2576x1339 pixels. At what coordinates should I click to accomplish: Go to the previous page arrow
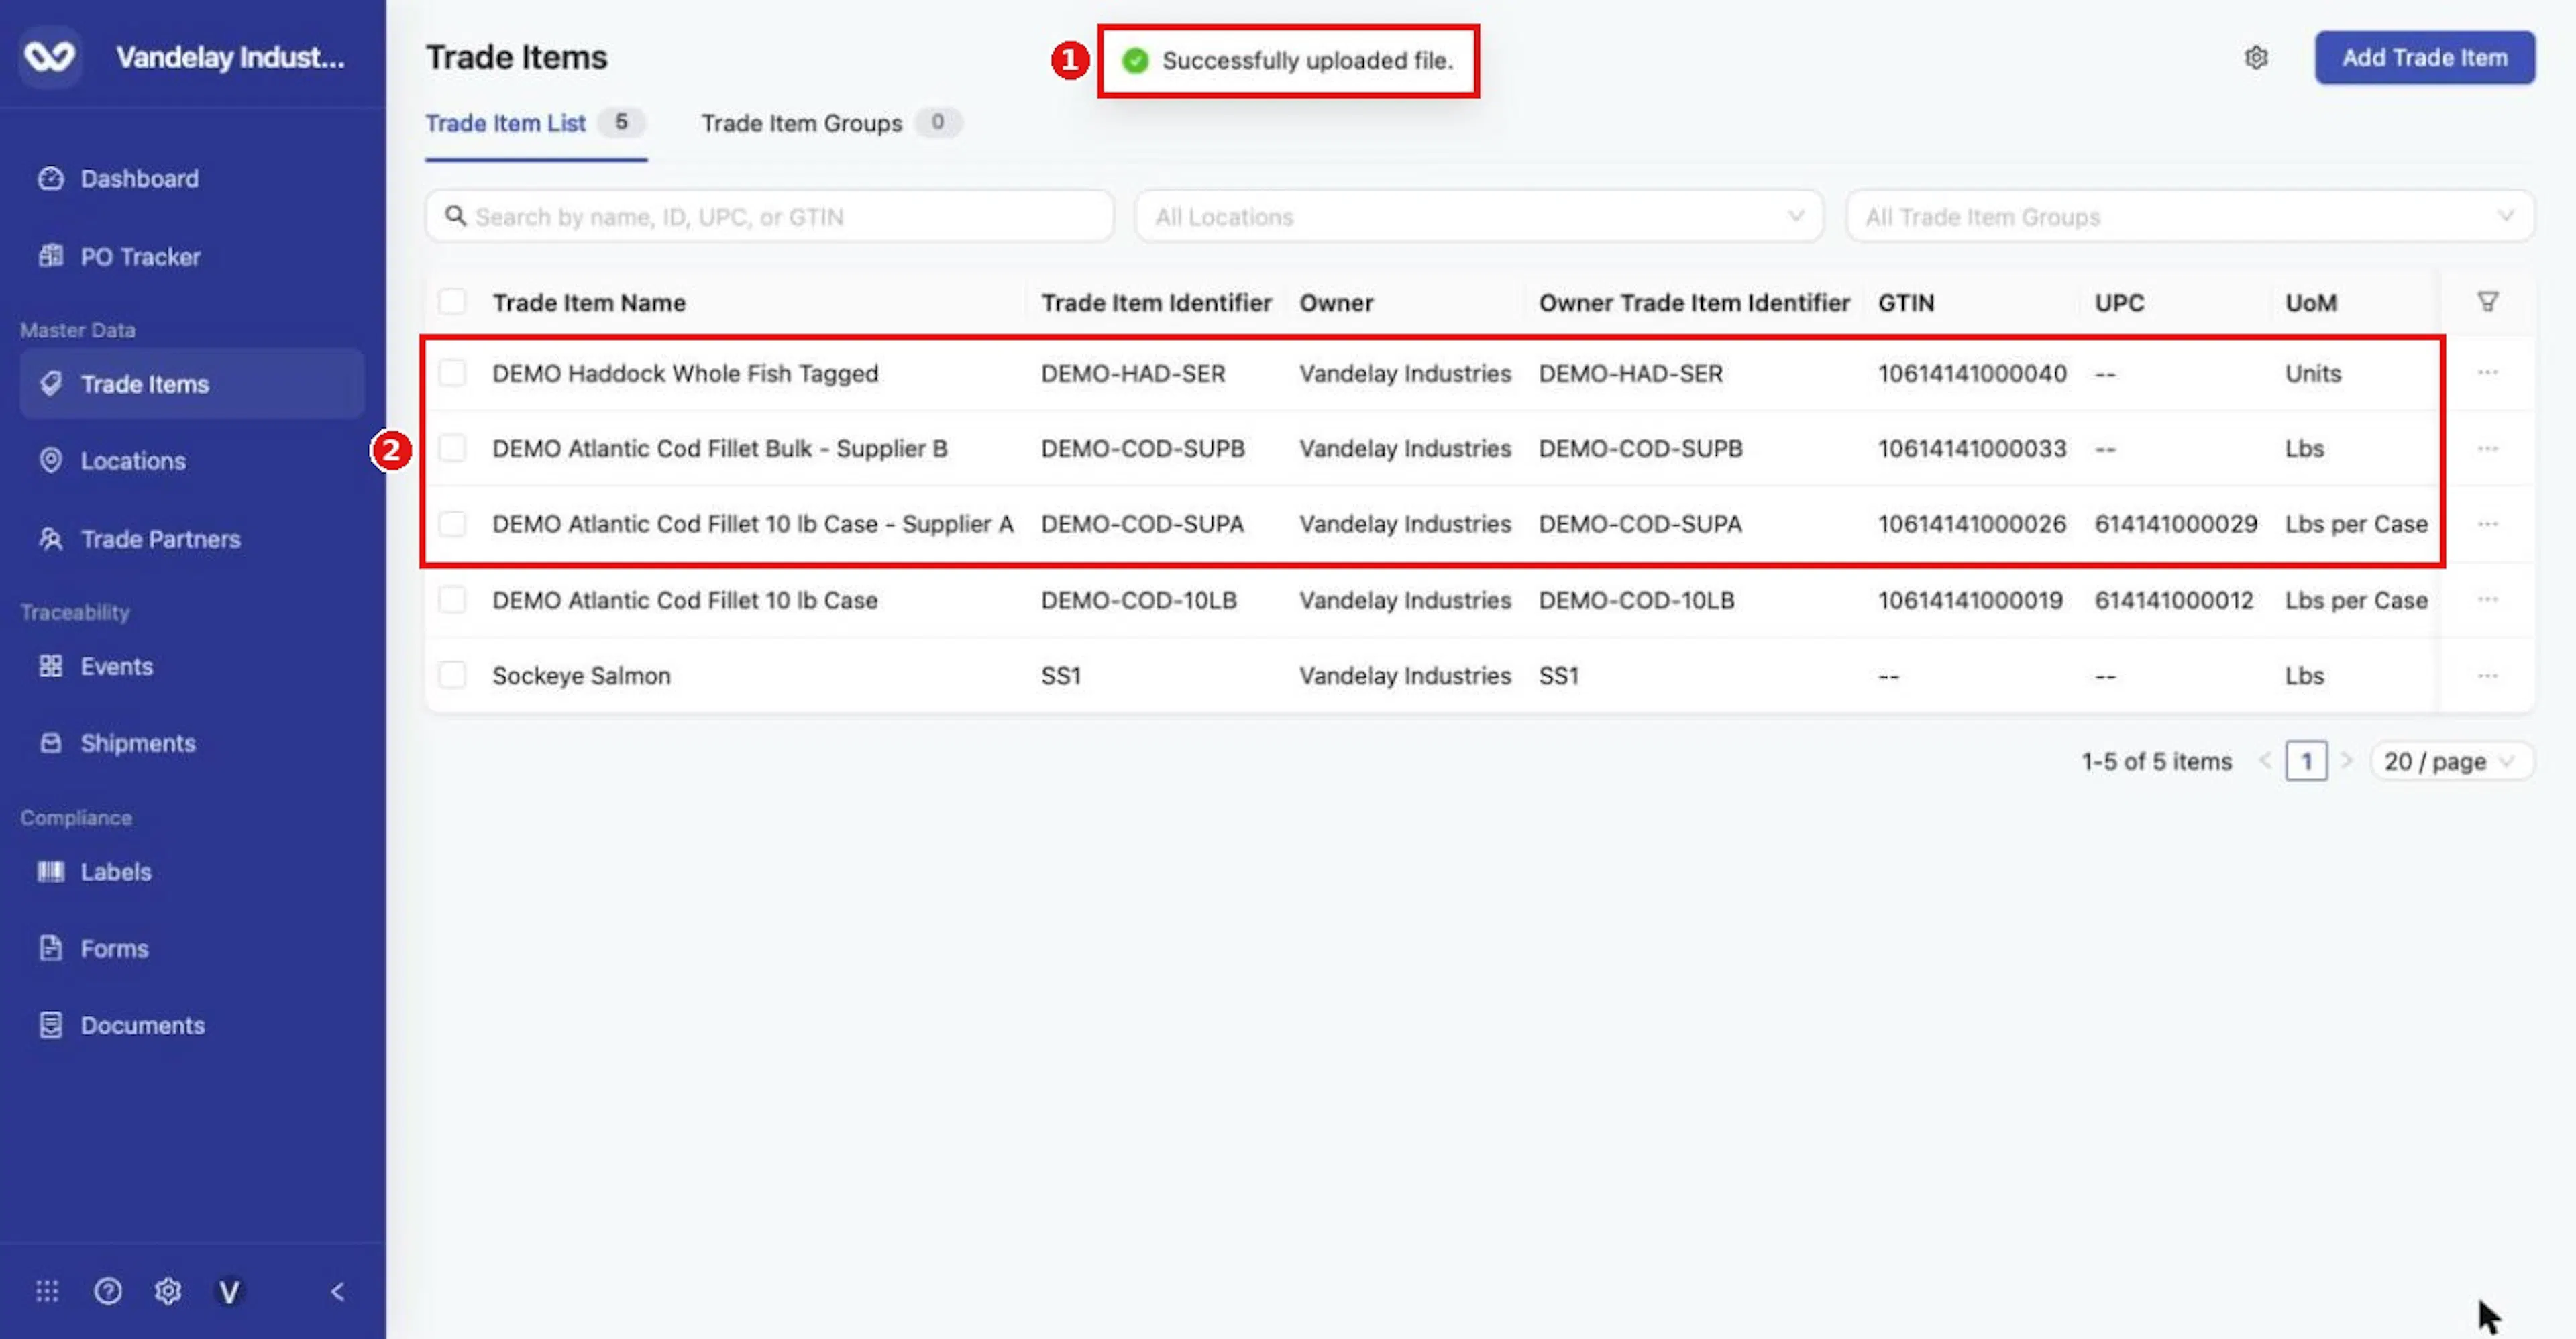click(2265, 761)
